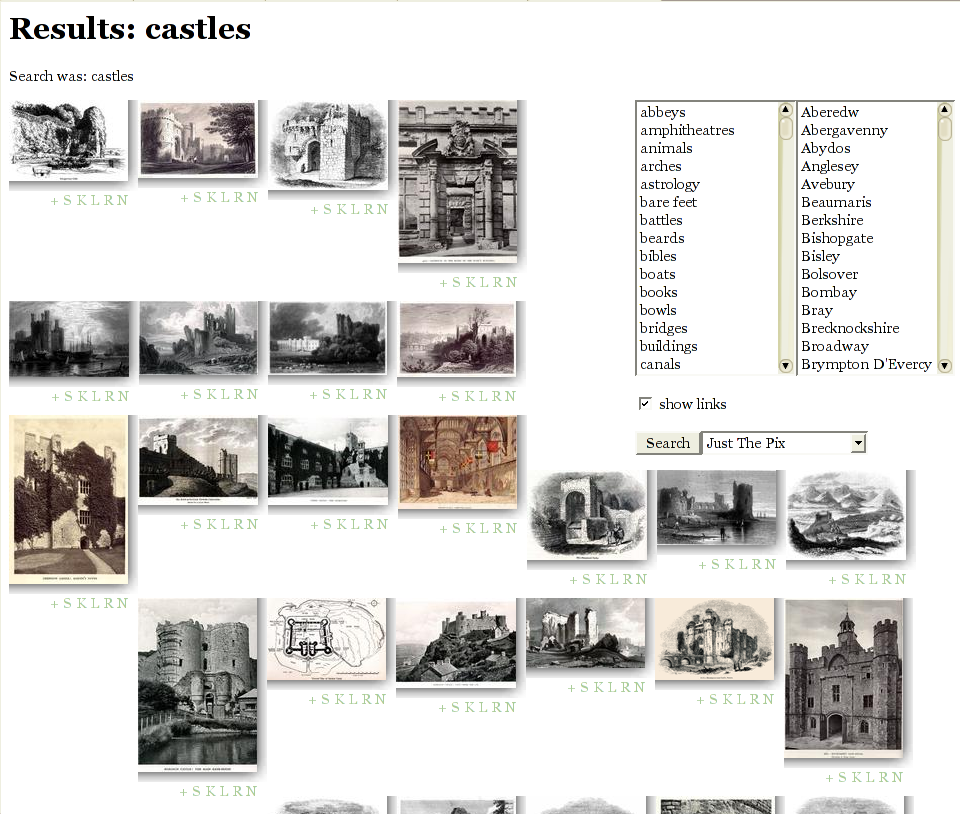
Task: Select "astrology" in the keyword list
Action: (x=670, y=184)
